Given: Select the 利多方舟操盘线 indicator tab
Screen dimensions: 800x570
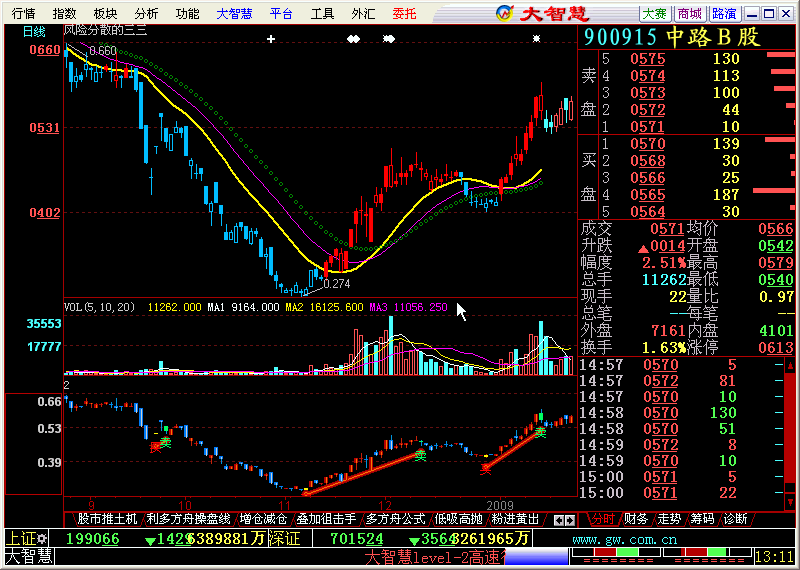Looking at the screenshot, I should 188,519.
